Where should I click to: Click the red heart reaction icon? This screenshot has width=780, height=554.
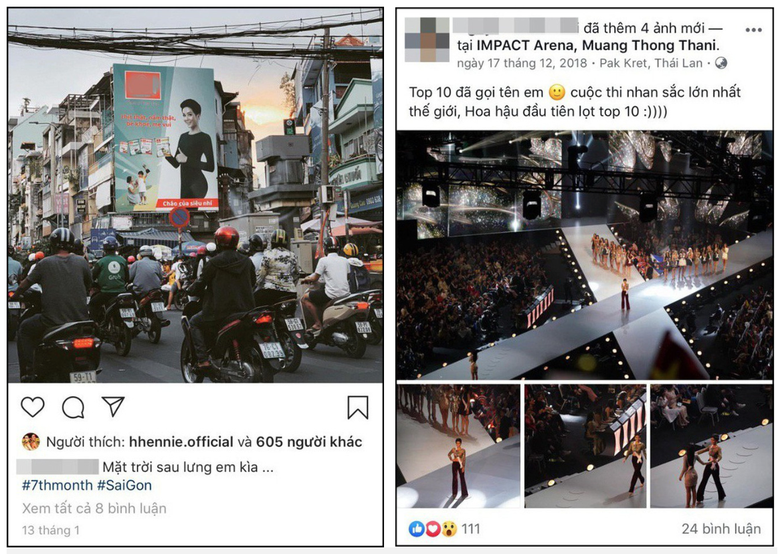(433, 529)
